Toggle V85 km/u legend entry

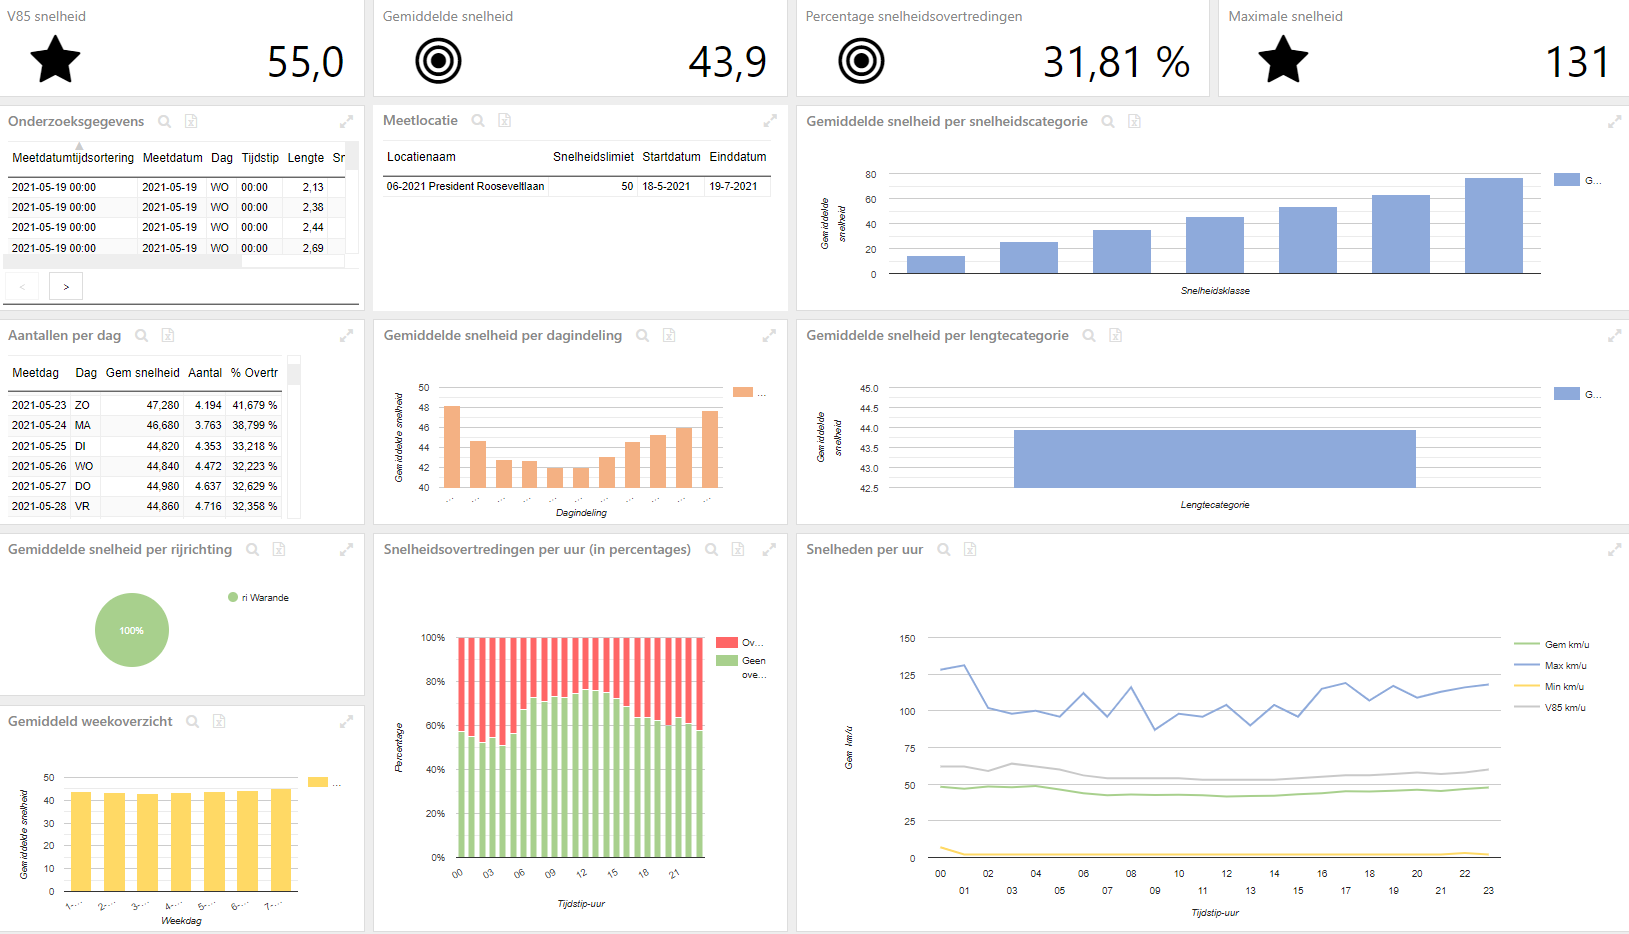[1551, 707]
